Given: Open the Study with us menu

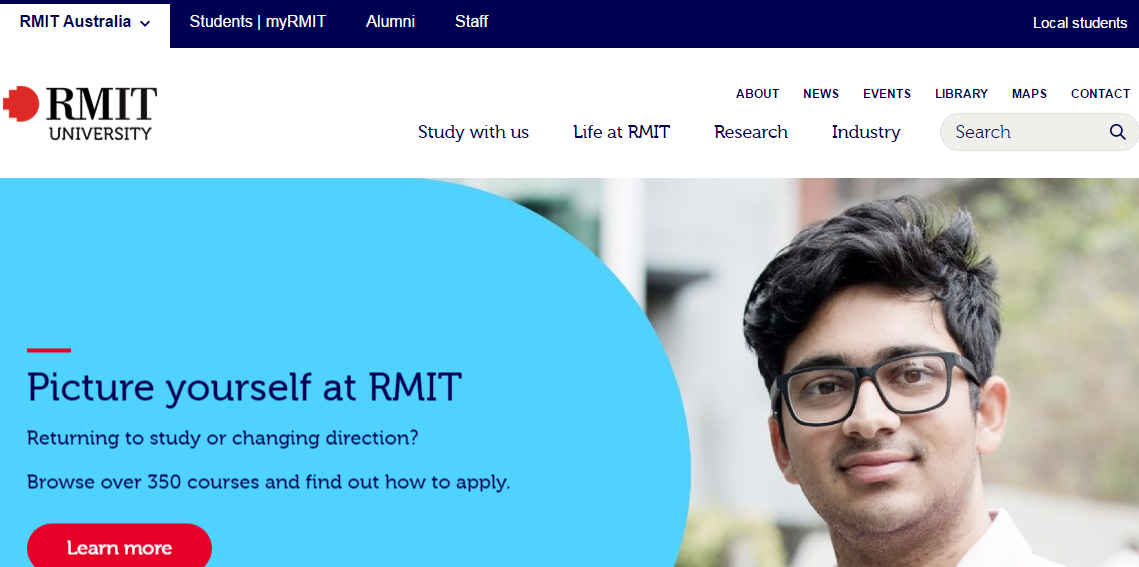Looking at the screenshot, I should coord(474,132).
